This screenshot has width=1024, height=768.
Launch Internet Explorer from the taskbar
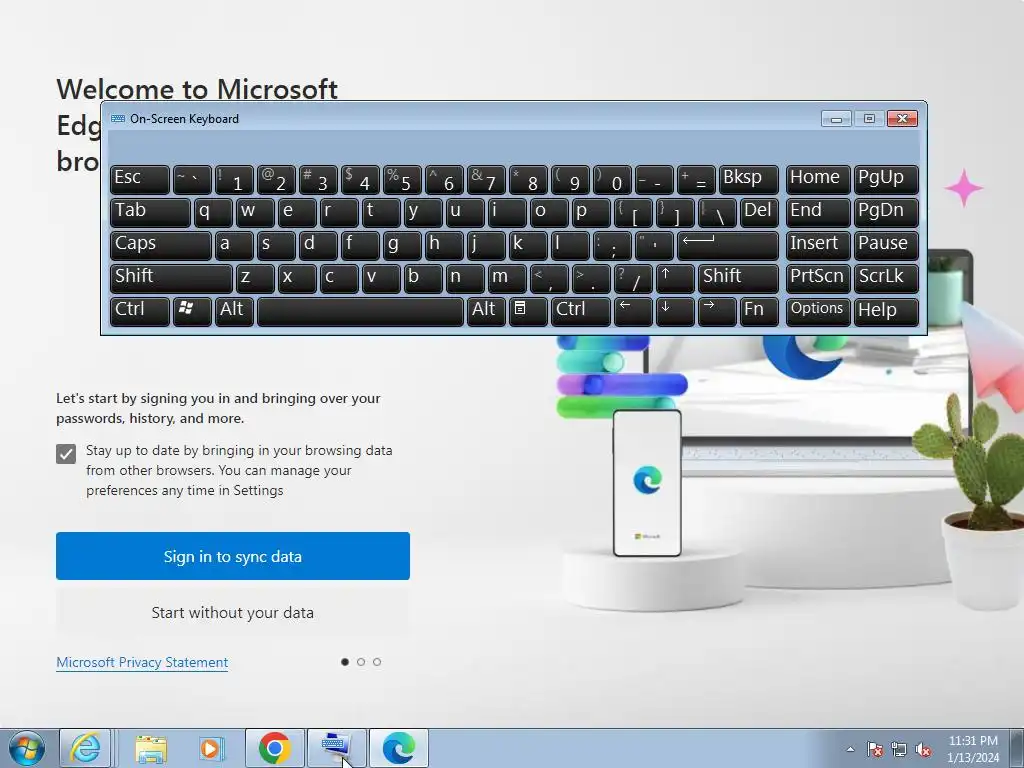tap(86, 748)
